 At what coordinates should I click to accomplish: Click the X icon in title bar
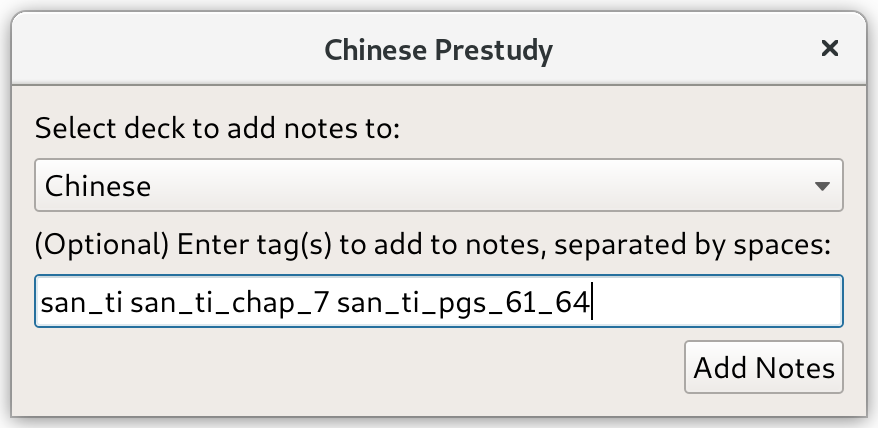coord(829,49)
